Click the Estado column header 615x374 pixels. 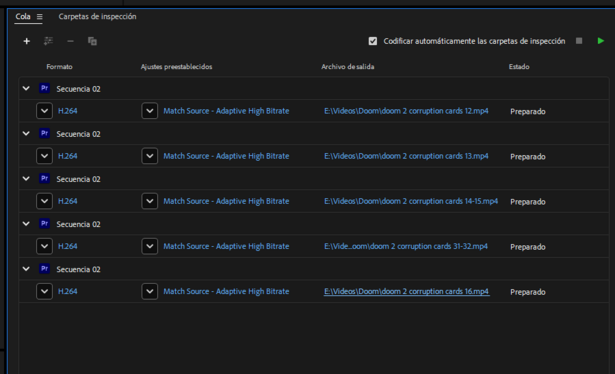coord(519,67)
